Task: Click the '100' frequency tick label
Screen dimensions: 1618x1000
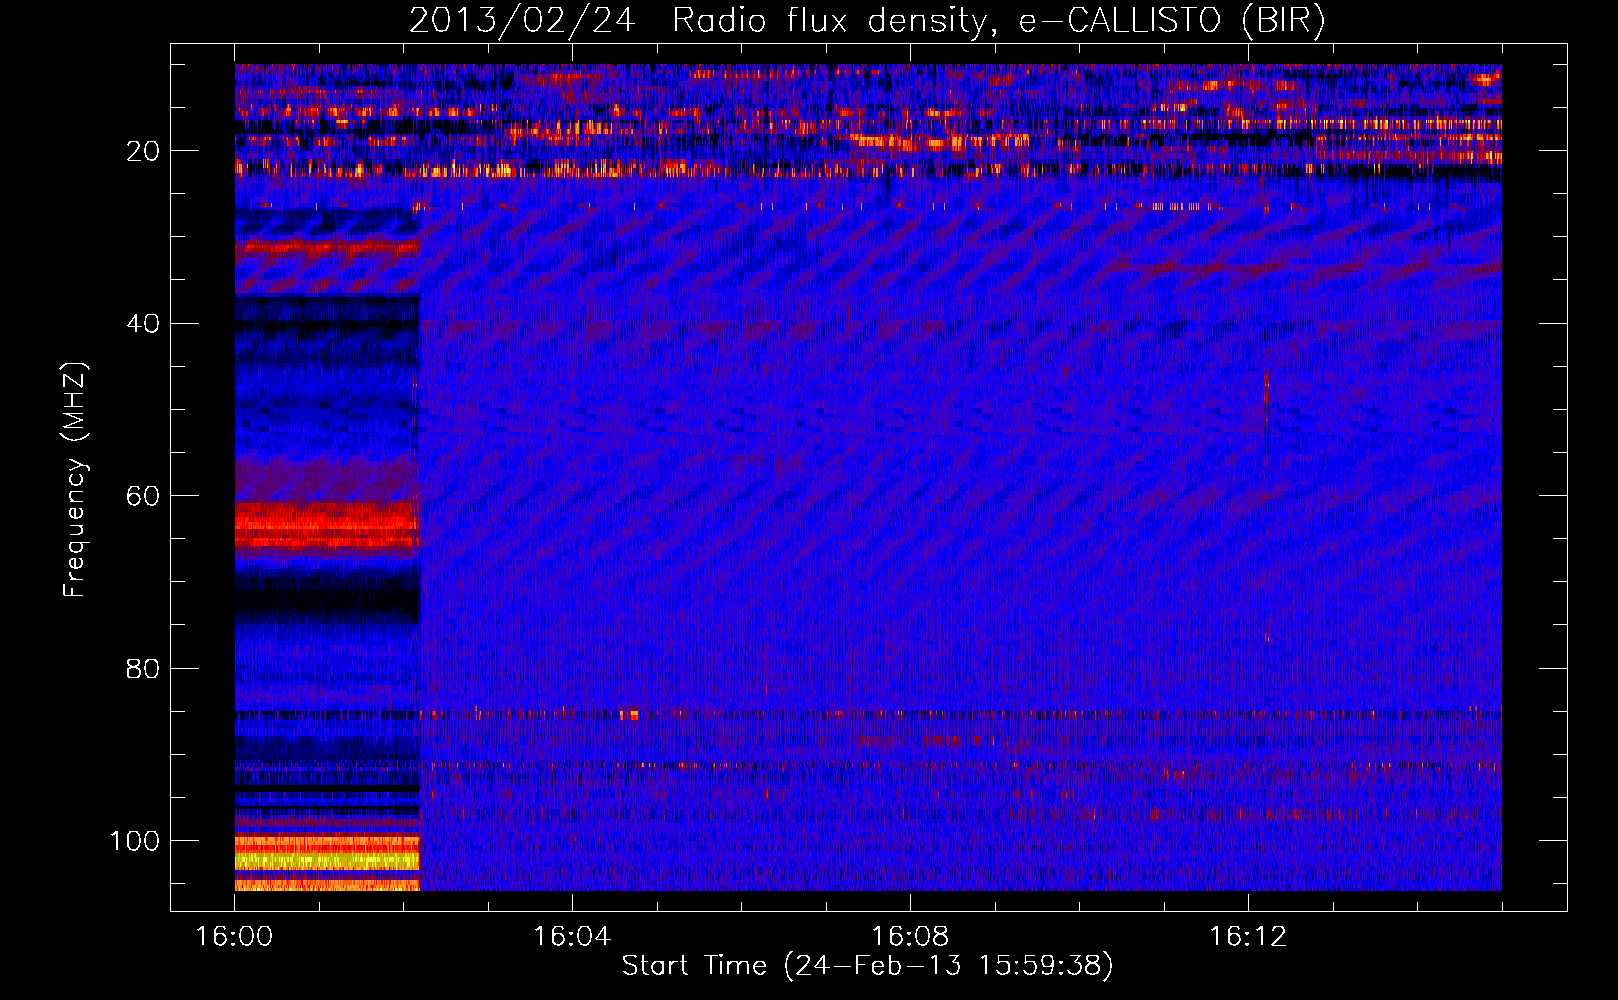Action: (135, 841)
